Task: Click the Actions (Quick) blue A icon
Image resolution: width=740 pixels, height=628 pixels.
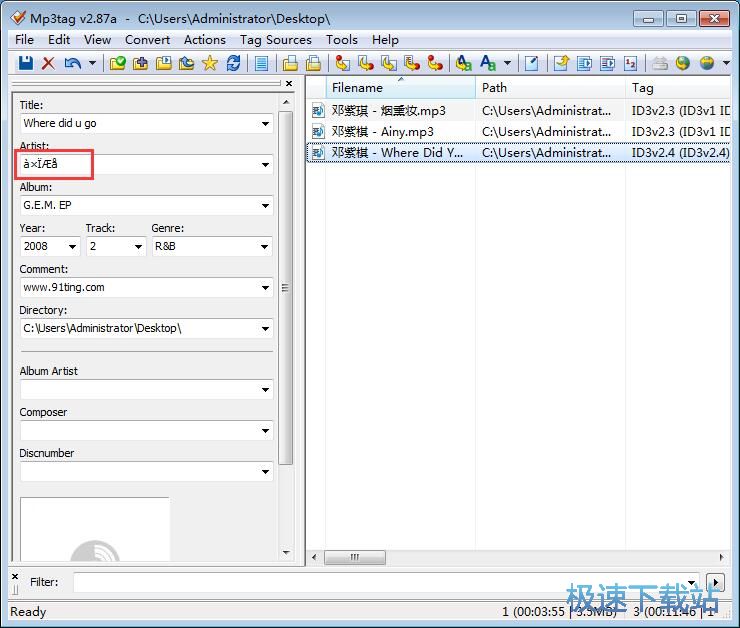Action: (488, 63)
